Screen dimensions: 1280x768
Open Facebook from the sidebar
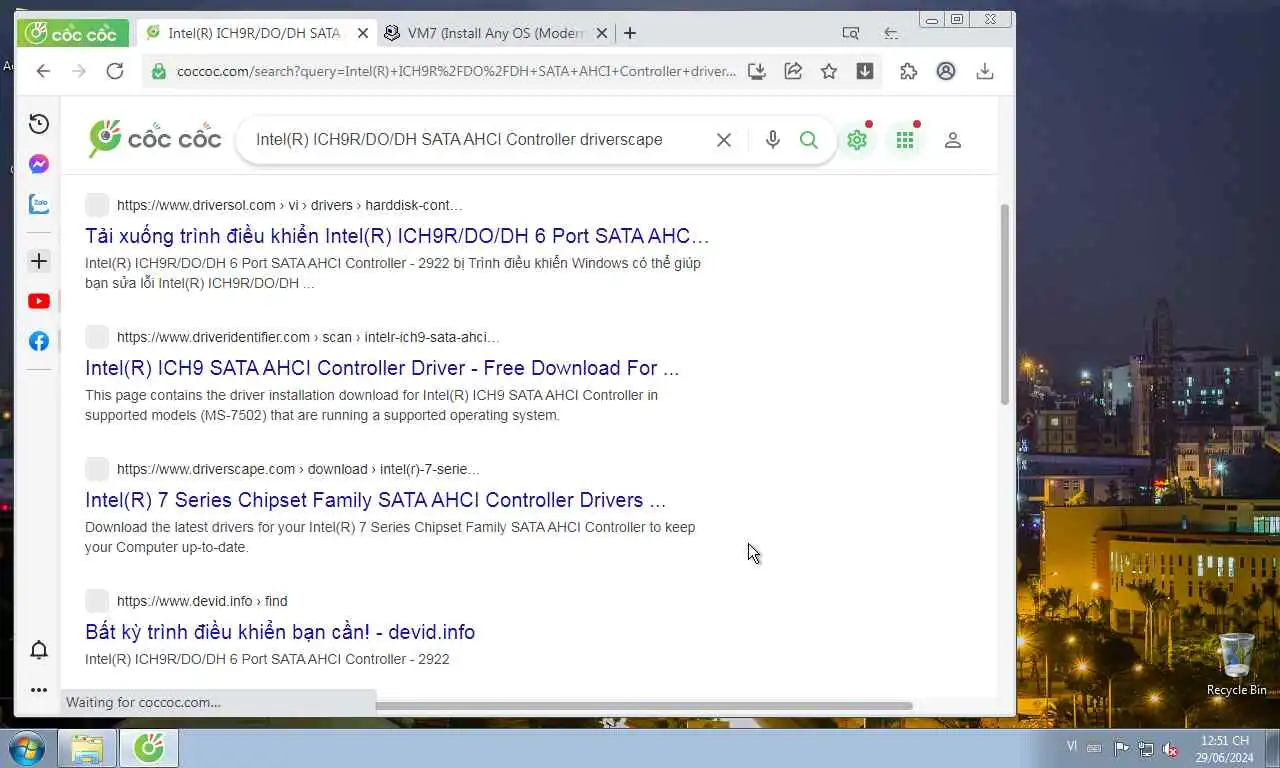[x=39, y=341]
